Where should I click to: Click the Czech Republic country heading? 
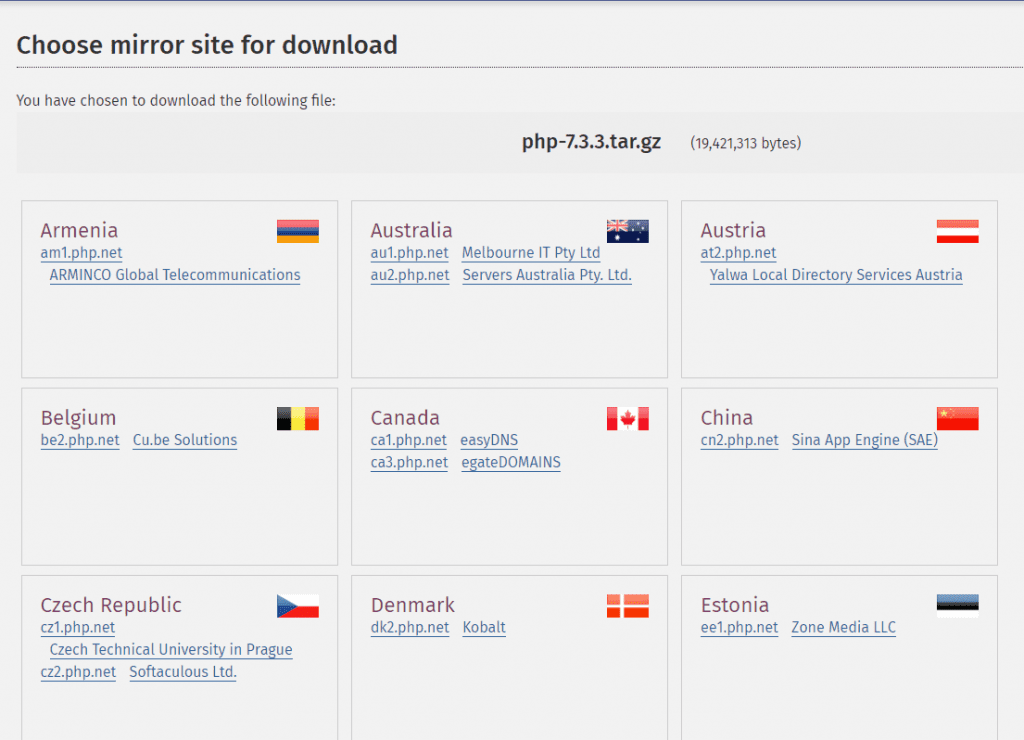[x=111, y=605]
